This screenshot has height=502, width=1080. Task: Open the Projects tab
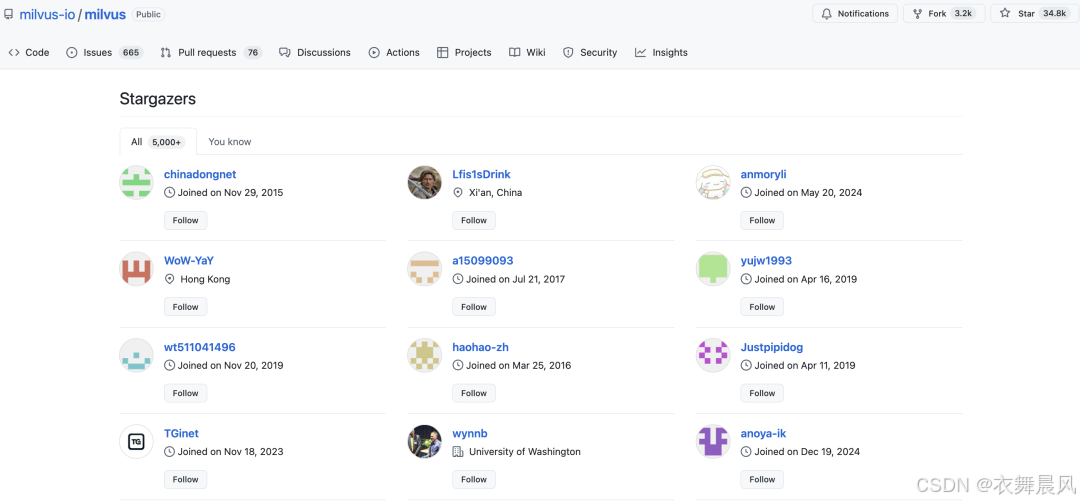[x=464, y=52]
